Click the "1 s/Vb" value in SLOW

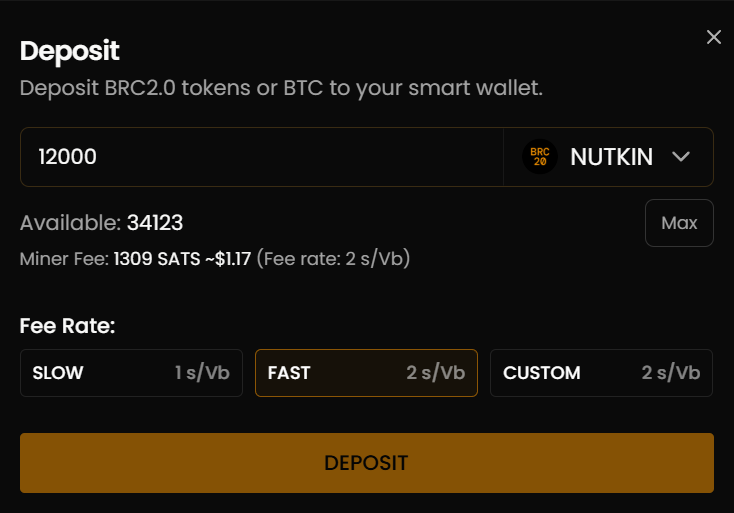(202, 373)
